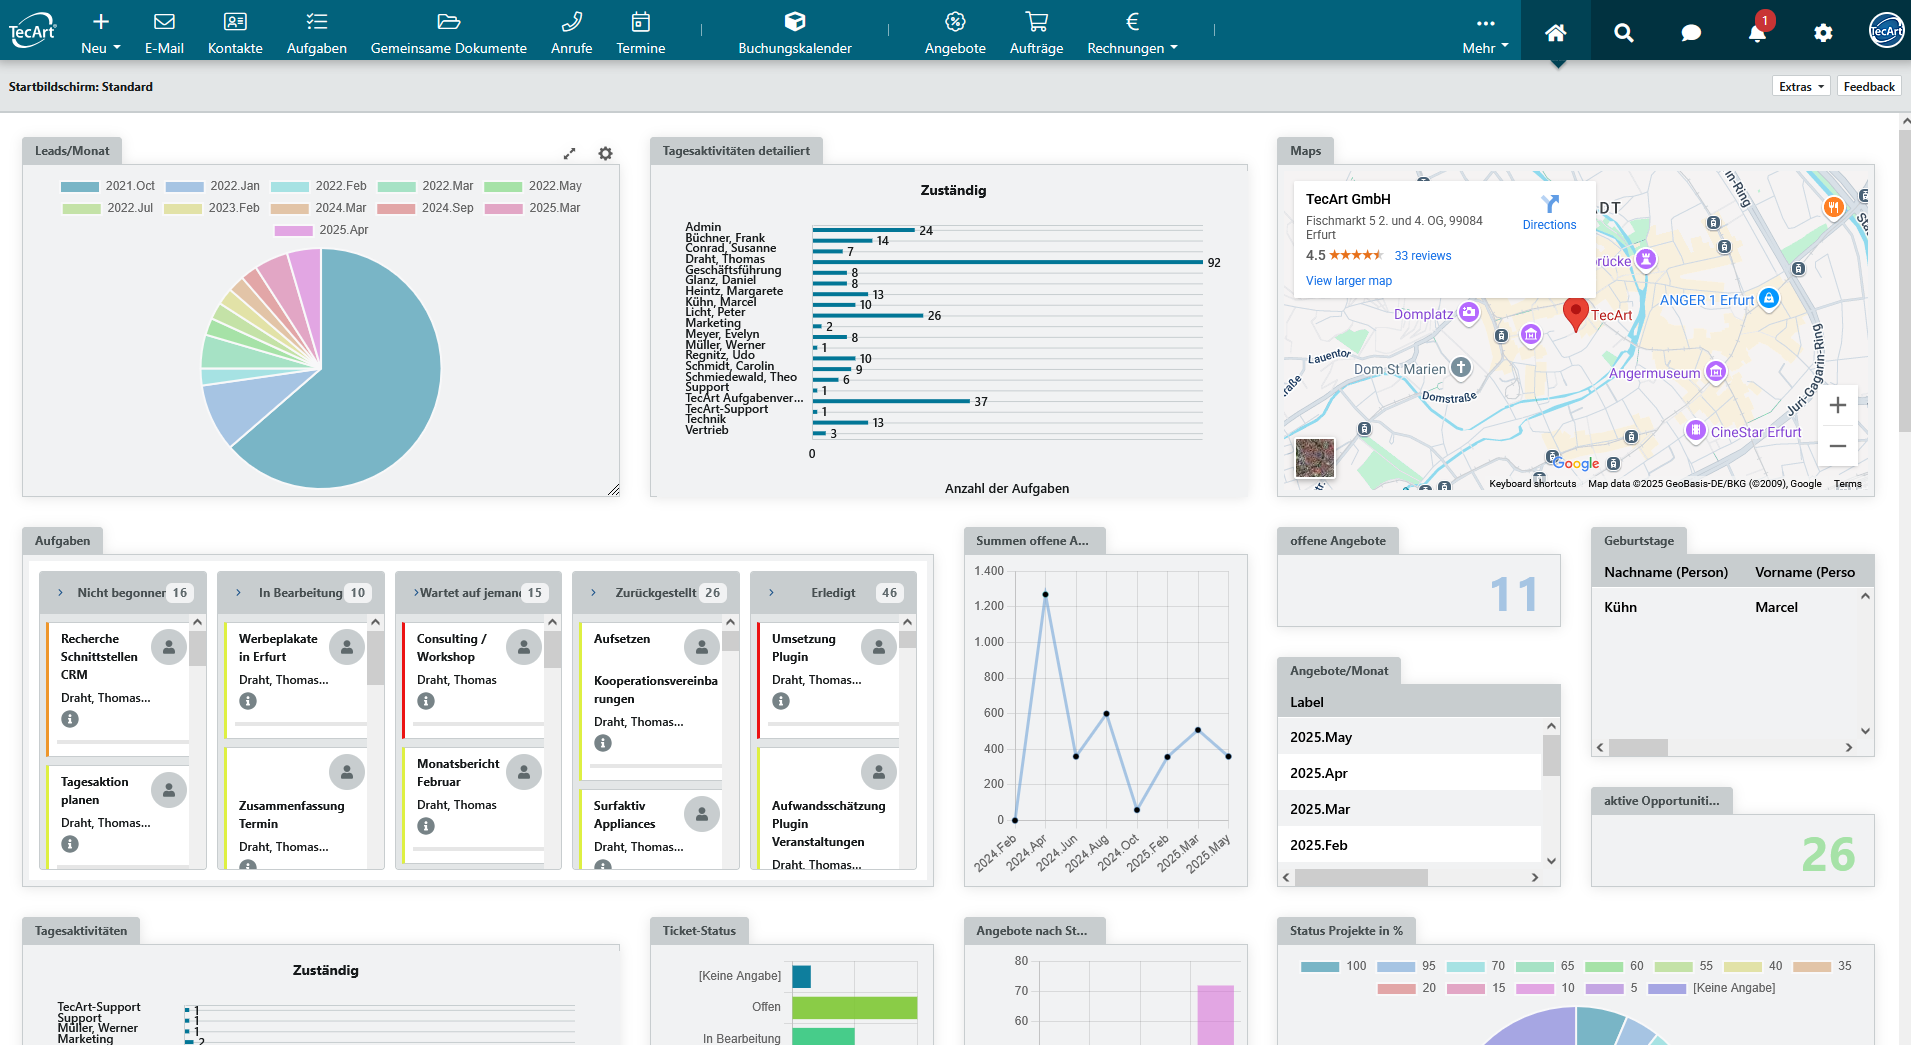Screen dimensions: 1911x1045
Task: Click View larger map link
Action: coord(1348,281)
